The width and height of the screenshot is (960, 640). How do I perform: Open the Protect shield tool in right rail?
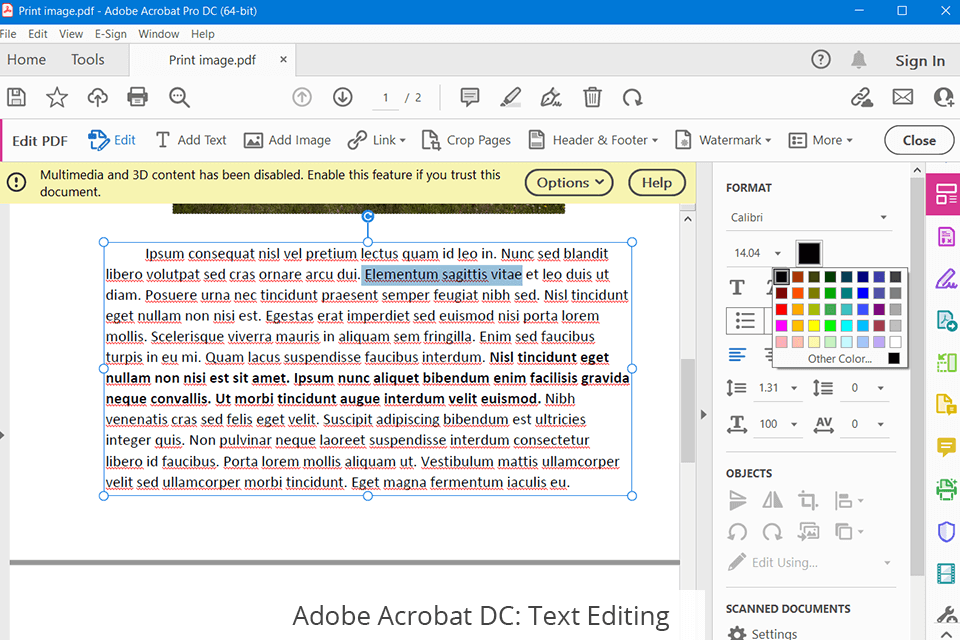947,531
